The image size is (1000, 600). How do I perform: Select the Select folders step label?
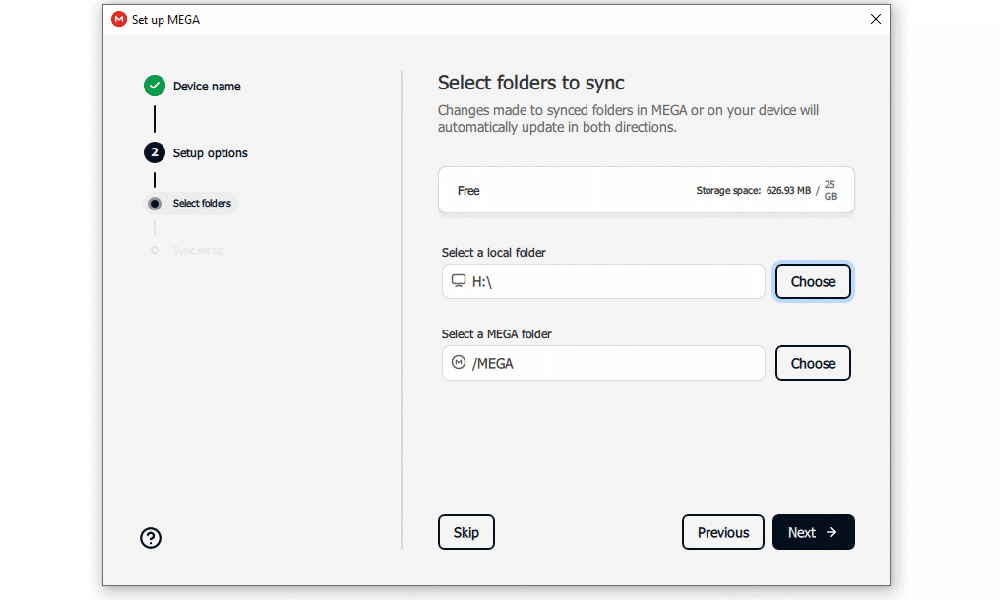click(201, 204)
